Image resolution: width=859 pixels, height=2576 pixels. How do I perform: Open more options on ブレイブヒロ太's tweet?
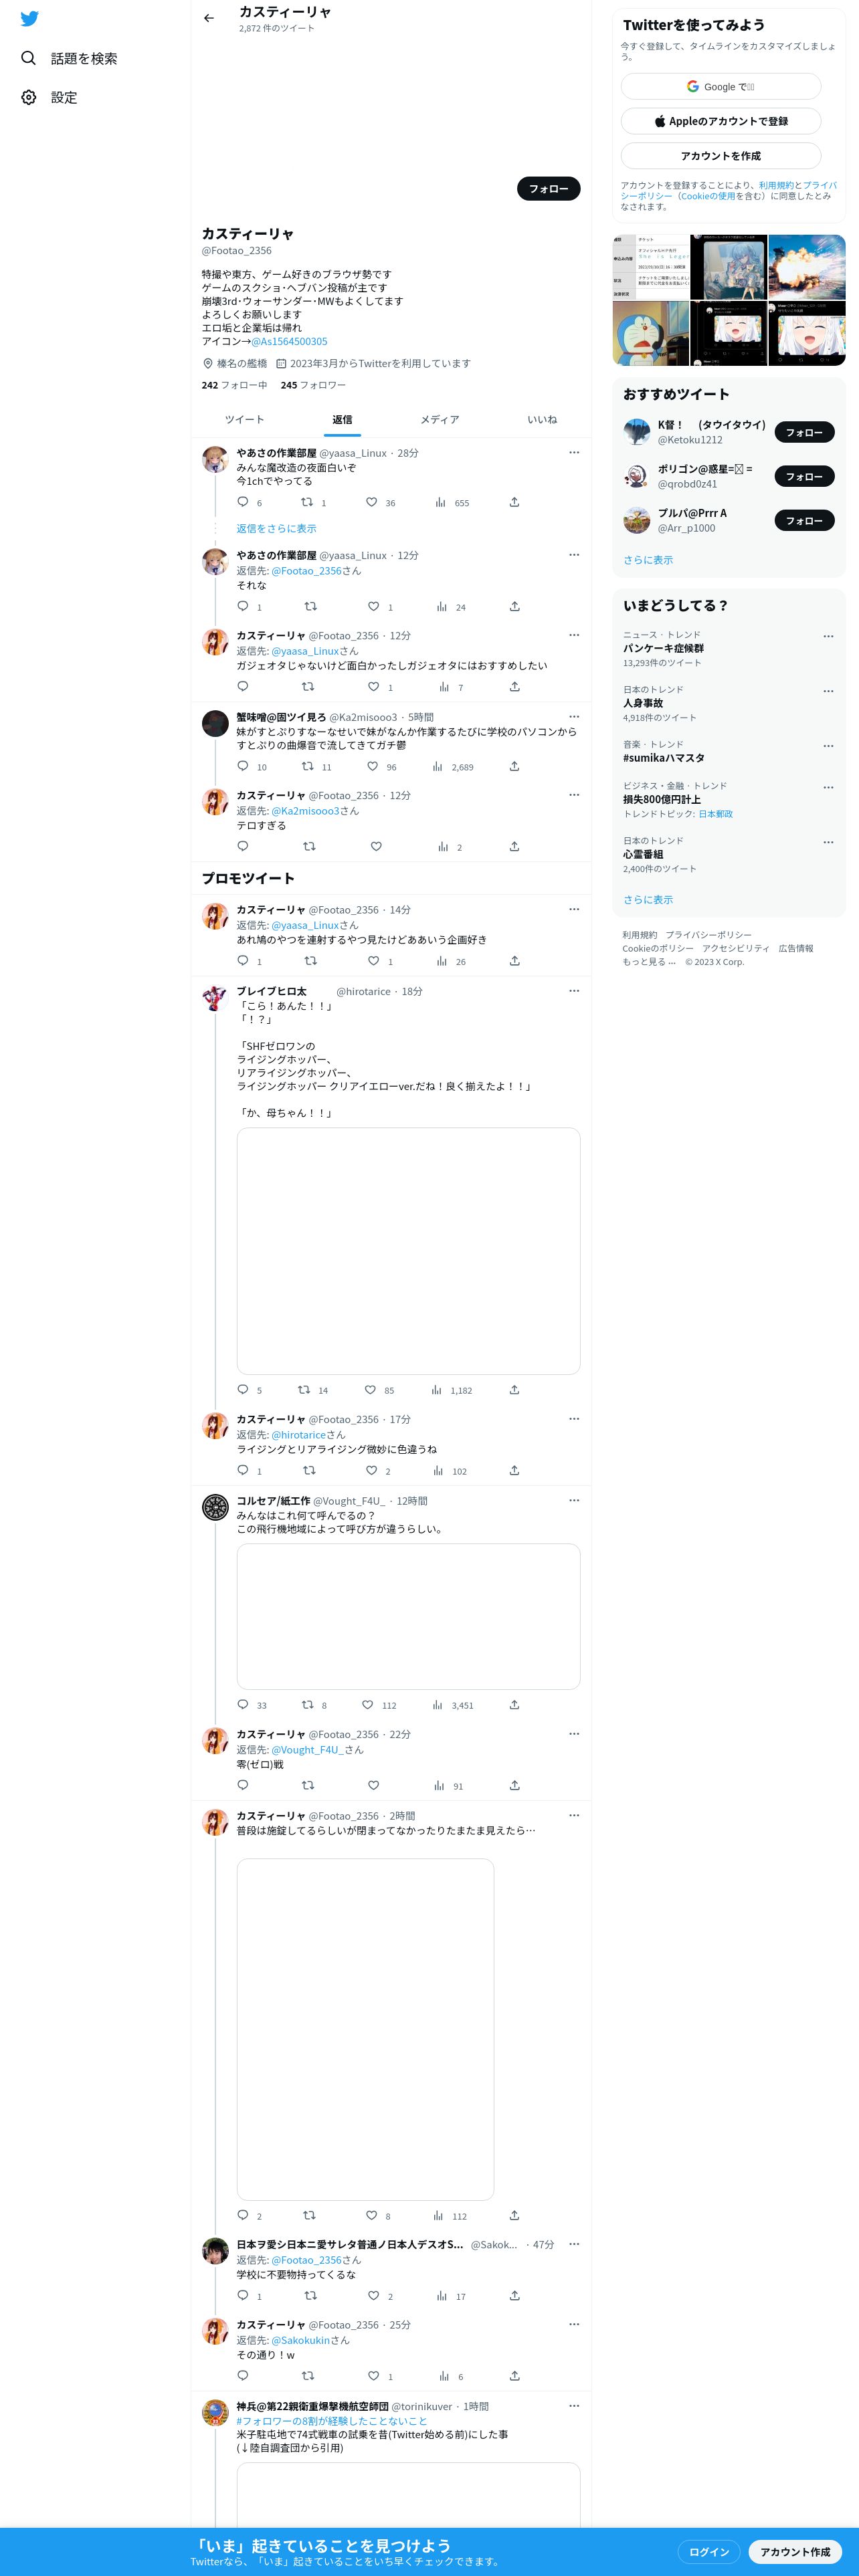pyautogui.click(x=574, y=990)
